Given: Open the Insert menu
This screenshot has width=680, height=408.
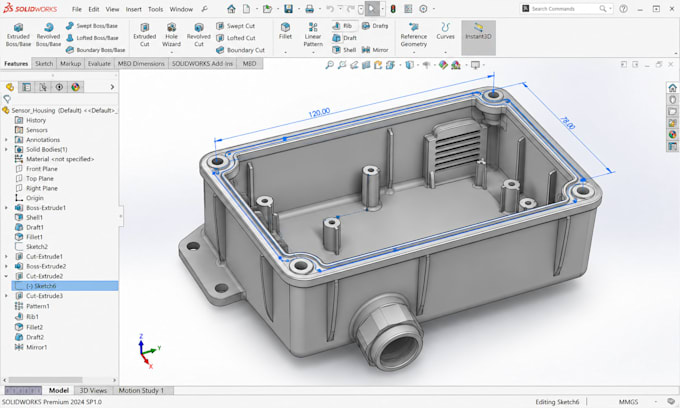Looking at the screenshot, I should pyautogui.click(x=134, y=9).
